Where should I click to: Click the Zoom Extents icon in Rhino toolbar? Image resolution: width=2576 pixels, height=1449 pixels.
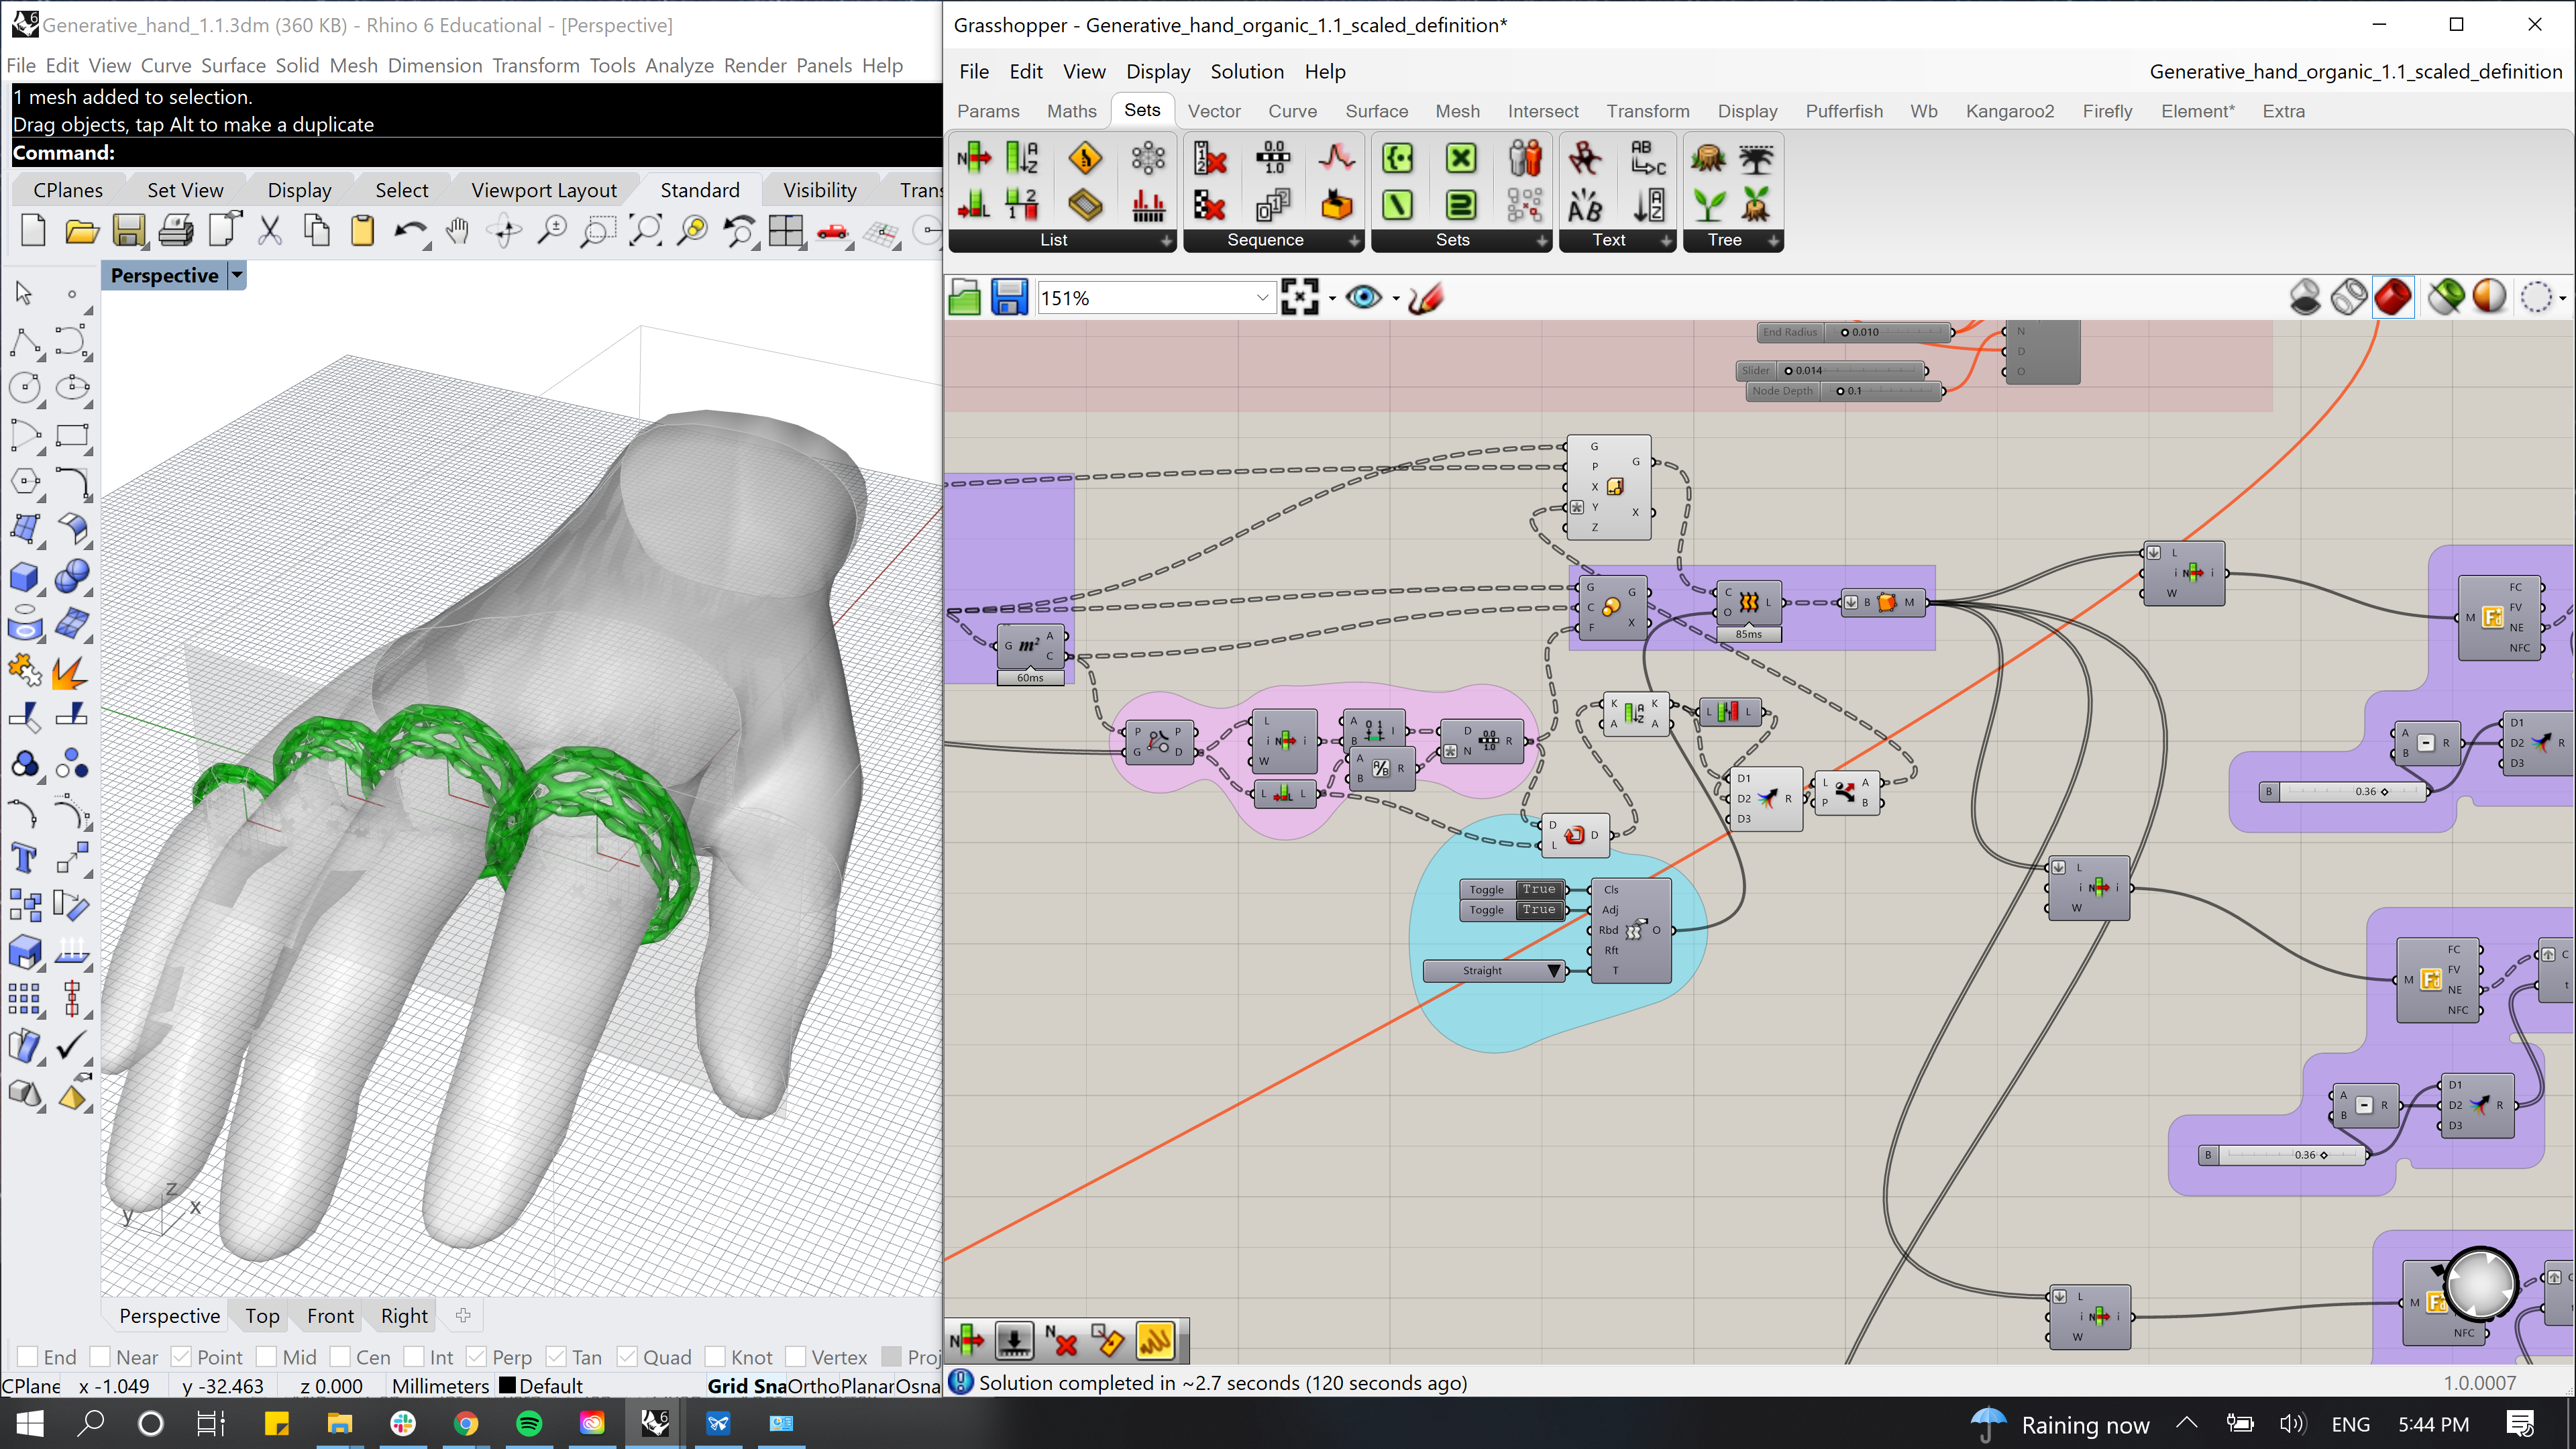tap(645, 231)
